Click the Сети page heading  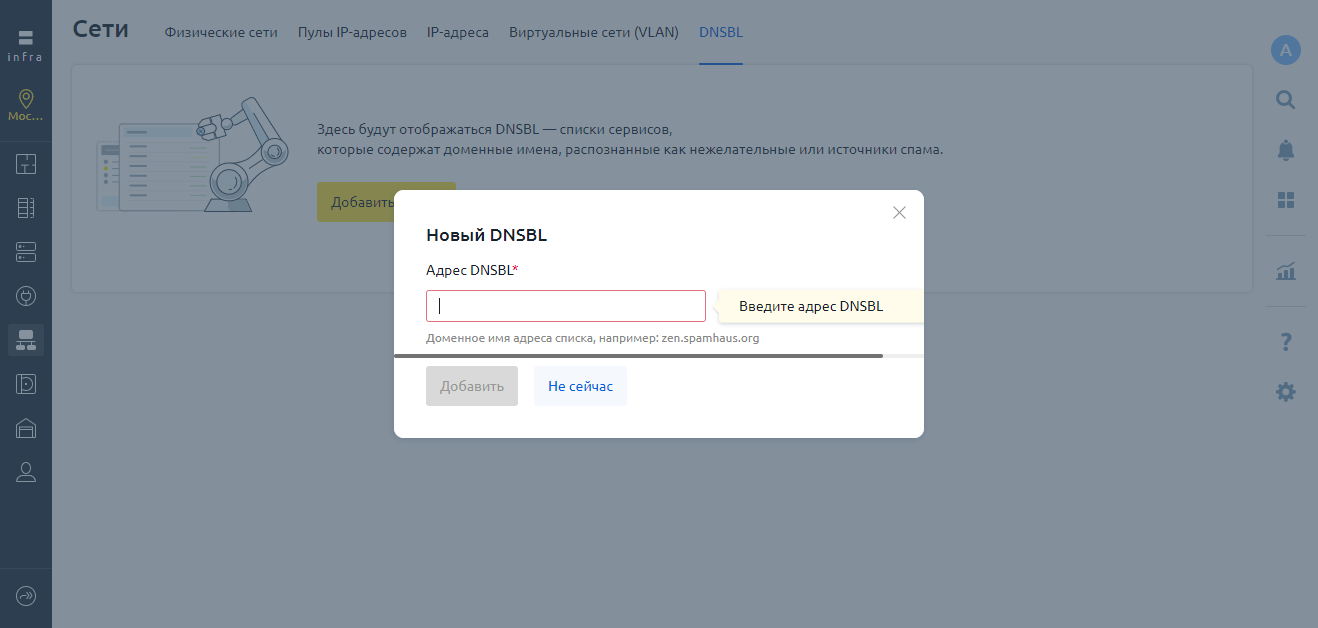coord(101,29)
